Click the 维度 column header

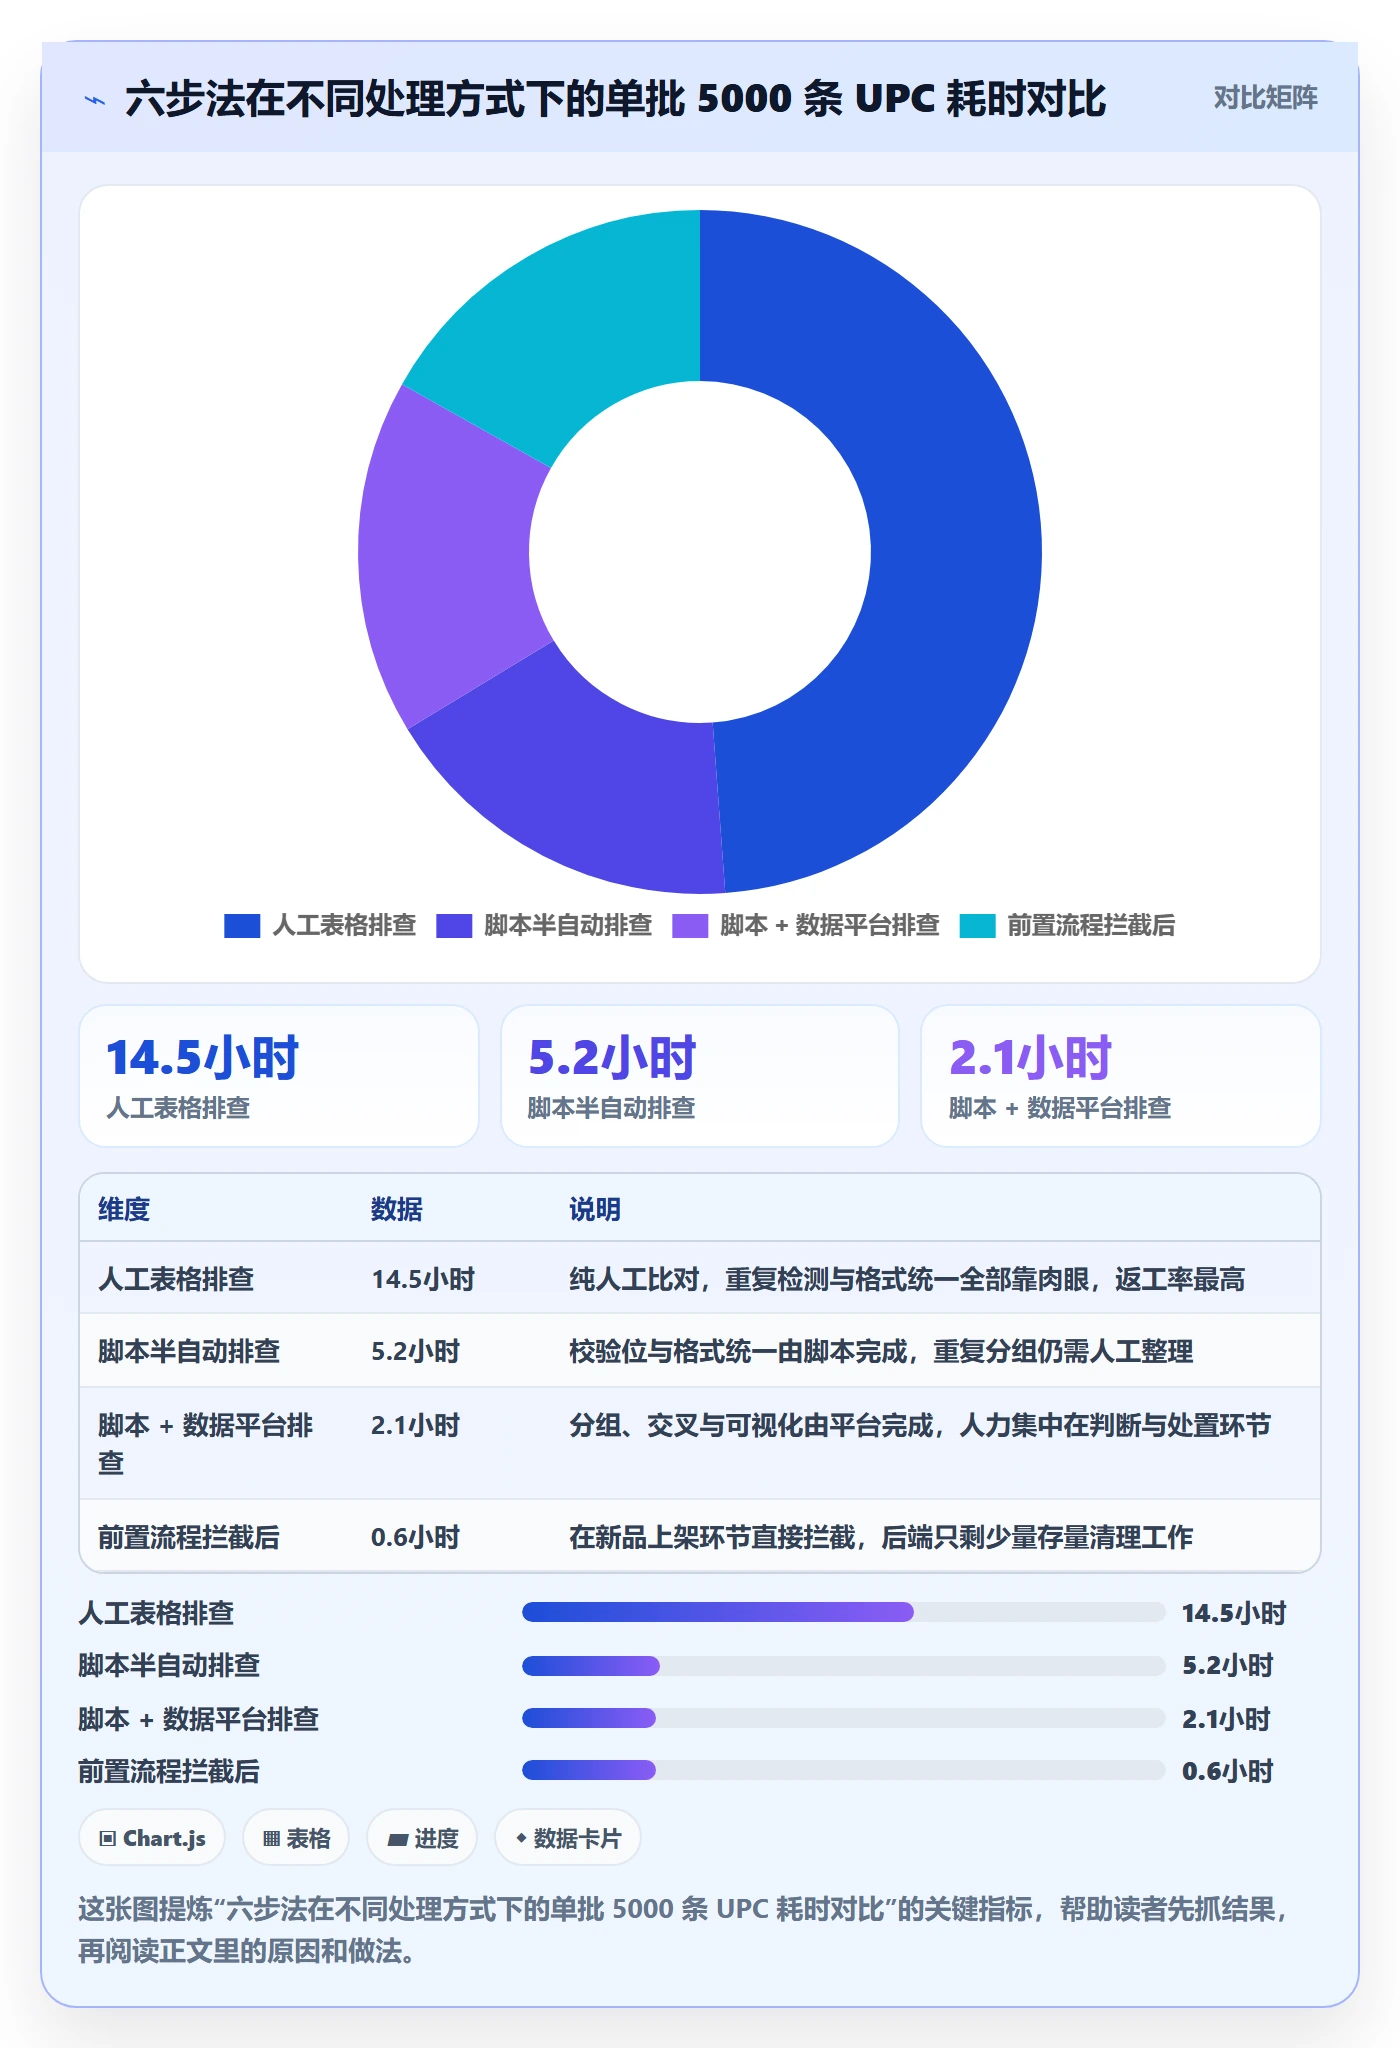[x=124, y=1209]
